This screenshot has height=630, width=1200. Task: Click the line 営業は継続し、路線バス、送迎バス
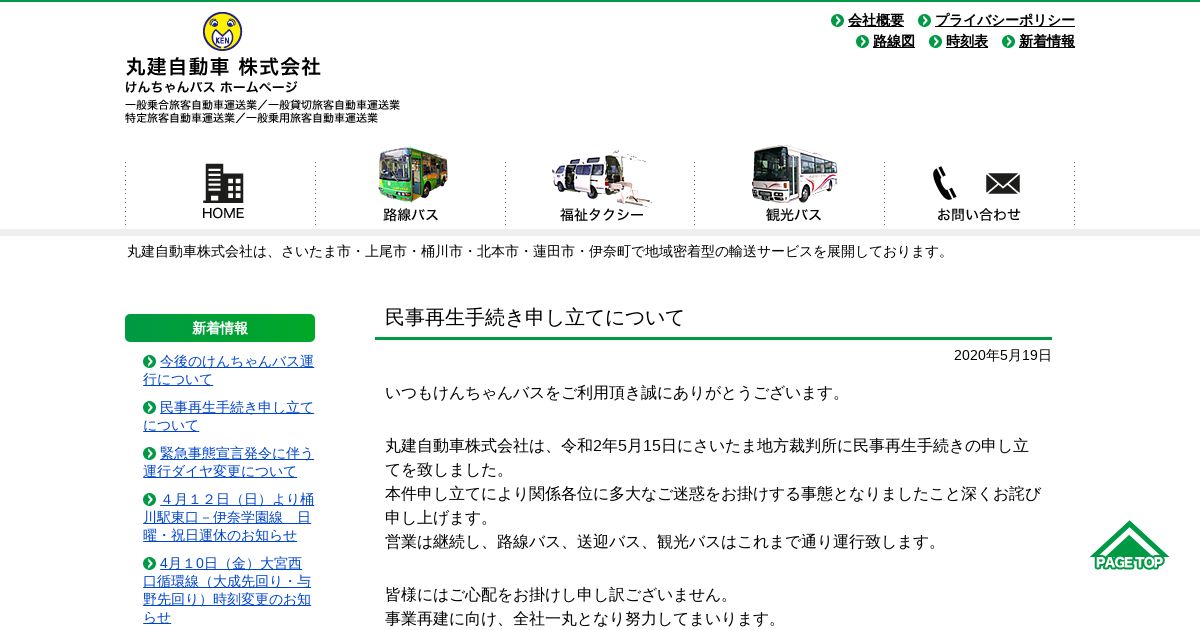(x=664, y=542)
